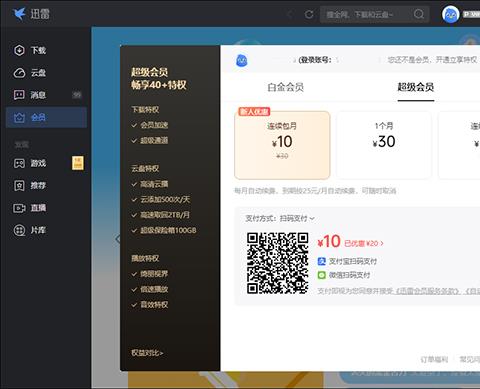Click the search magnifier icon
Viewport: 480px width, 389px height.
point(419,14)
